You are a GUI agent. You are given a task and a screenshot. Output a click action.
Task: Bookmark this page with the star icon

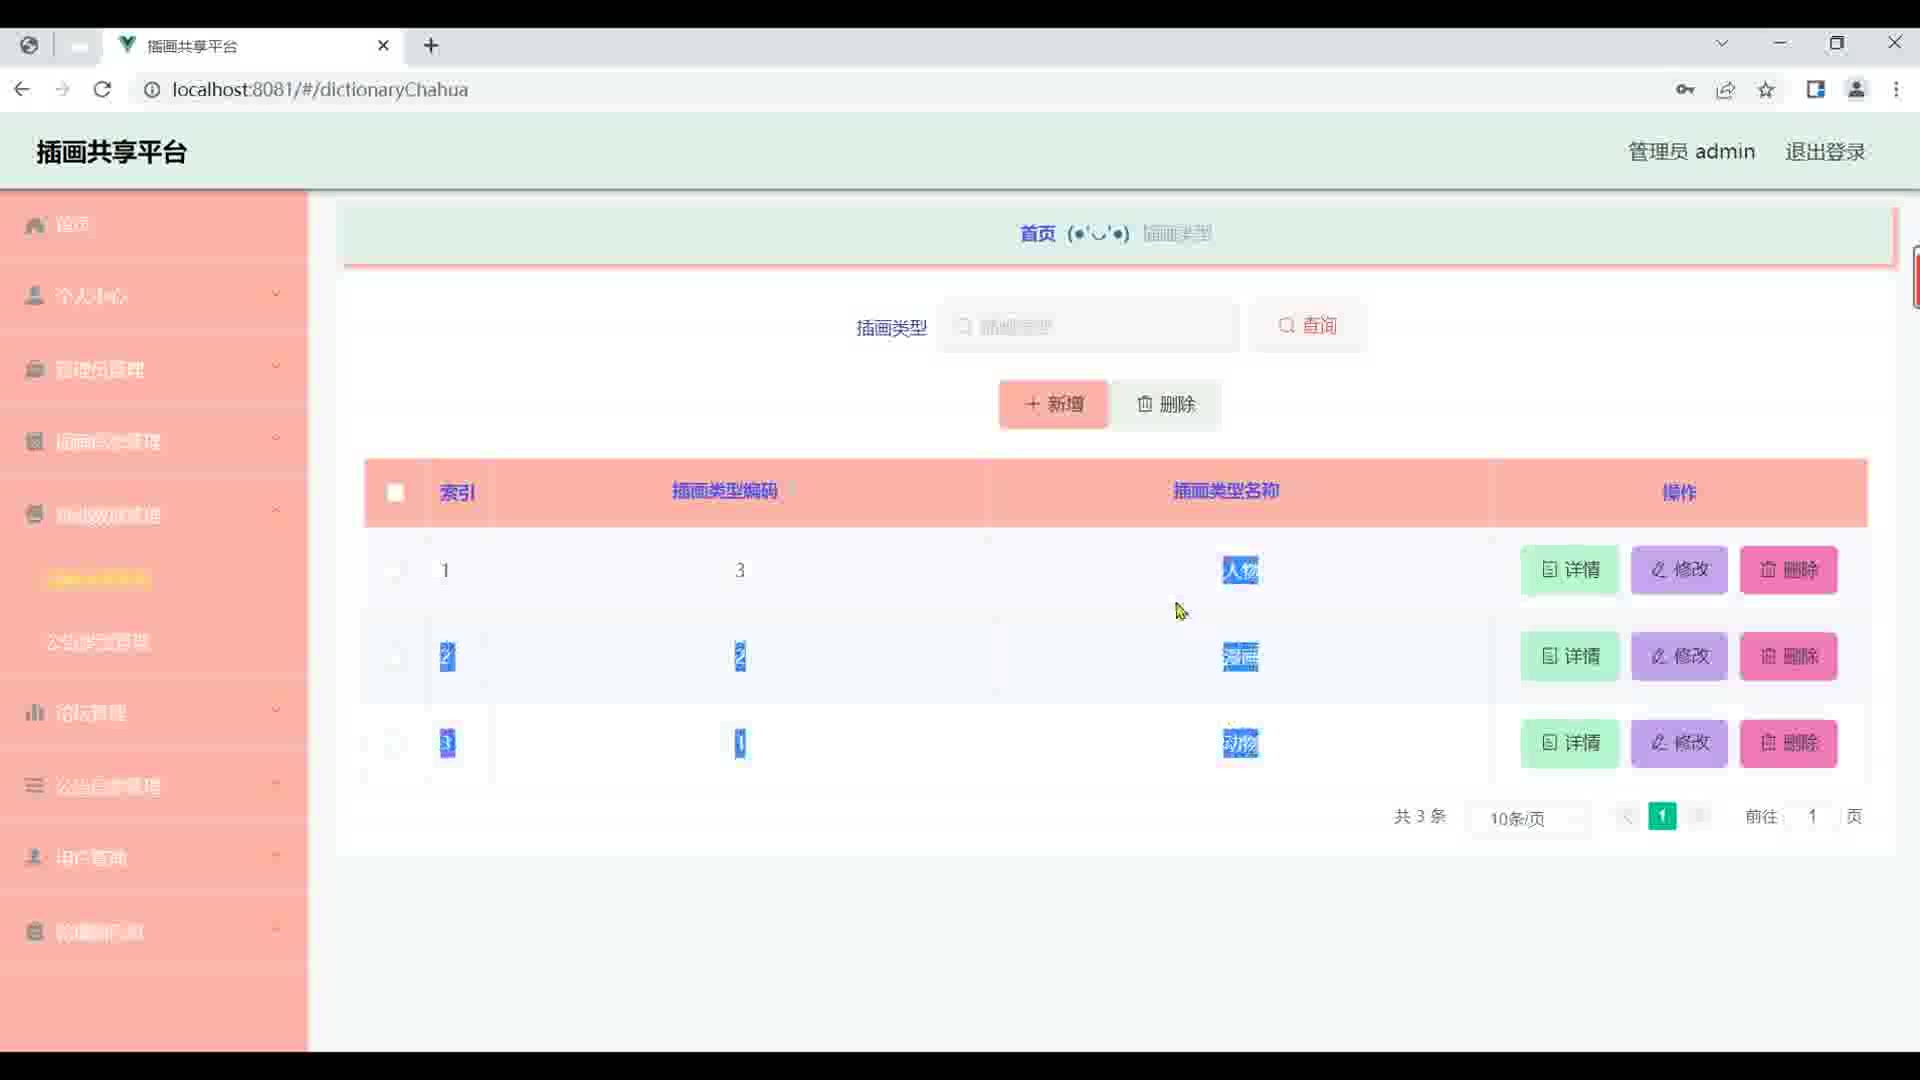1766,90
